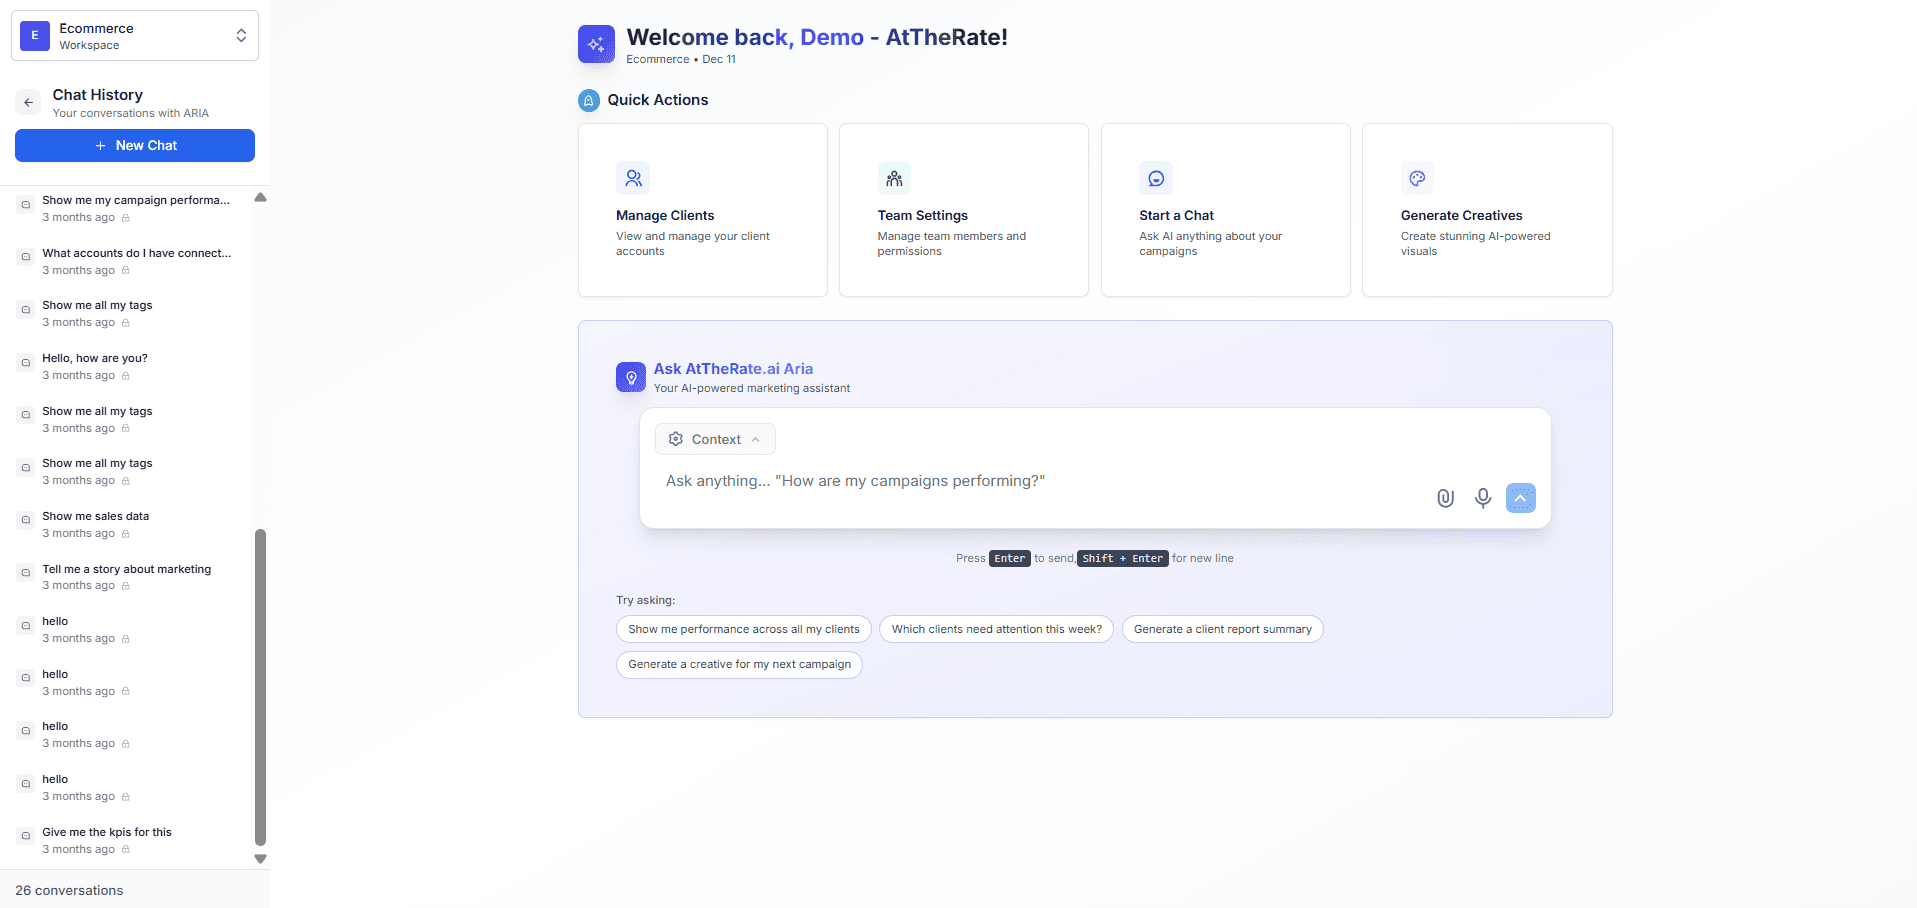Attach a file with the paperclip icon
This screenshot has width=1917, height=908.
point(1445,498)
